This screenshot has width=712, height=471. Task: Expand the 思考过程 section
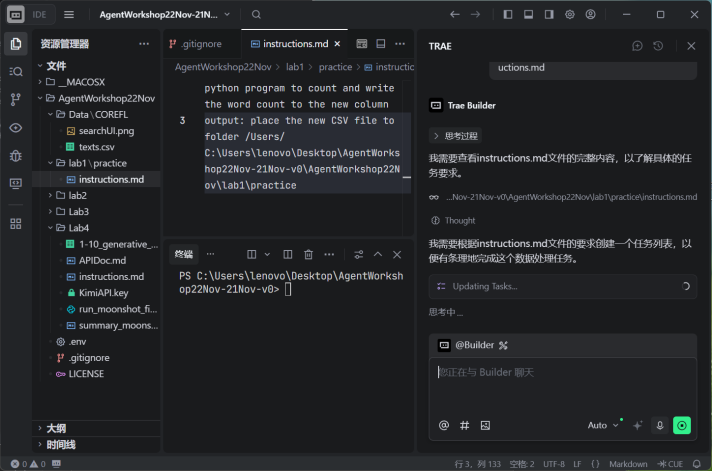454,136
